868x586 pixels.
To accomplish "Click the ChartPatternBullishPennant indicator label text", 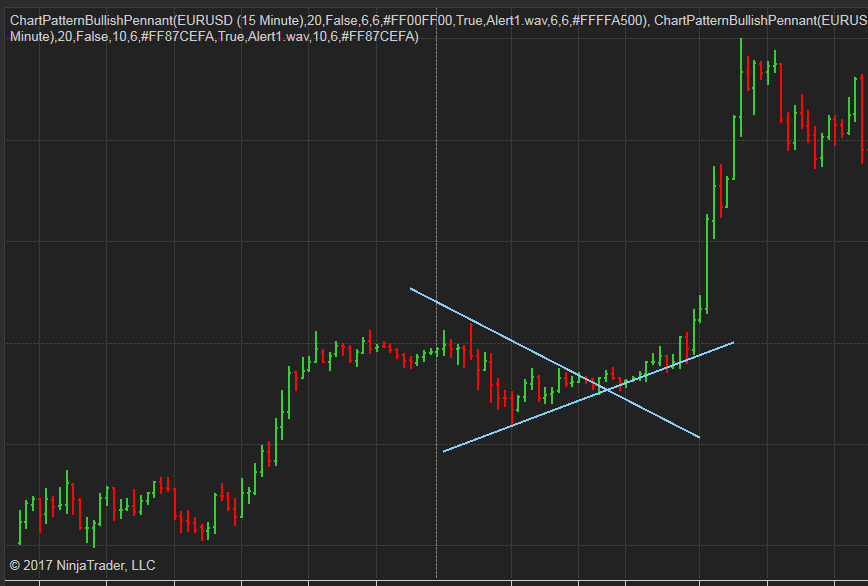I will click(438, 28).
